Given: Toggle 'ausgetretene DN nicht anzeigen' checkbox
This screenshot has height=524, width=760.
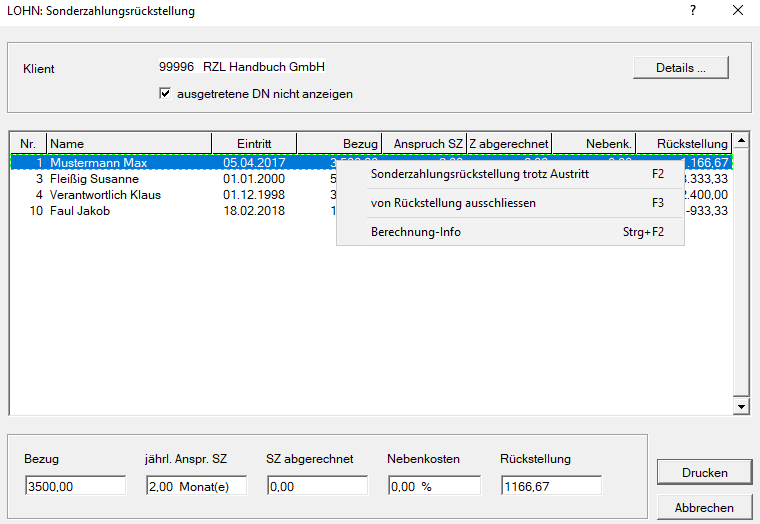Looking at the screenshot, I should (166, 94).
